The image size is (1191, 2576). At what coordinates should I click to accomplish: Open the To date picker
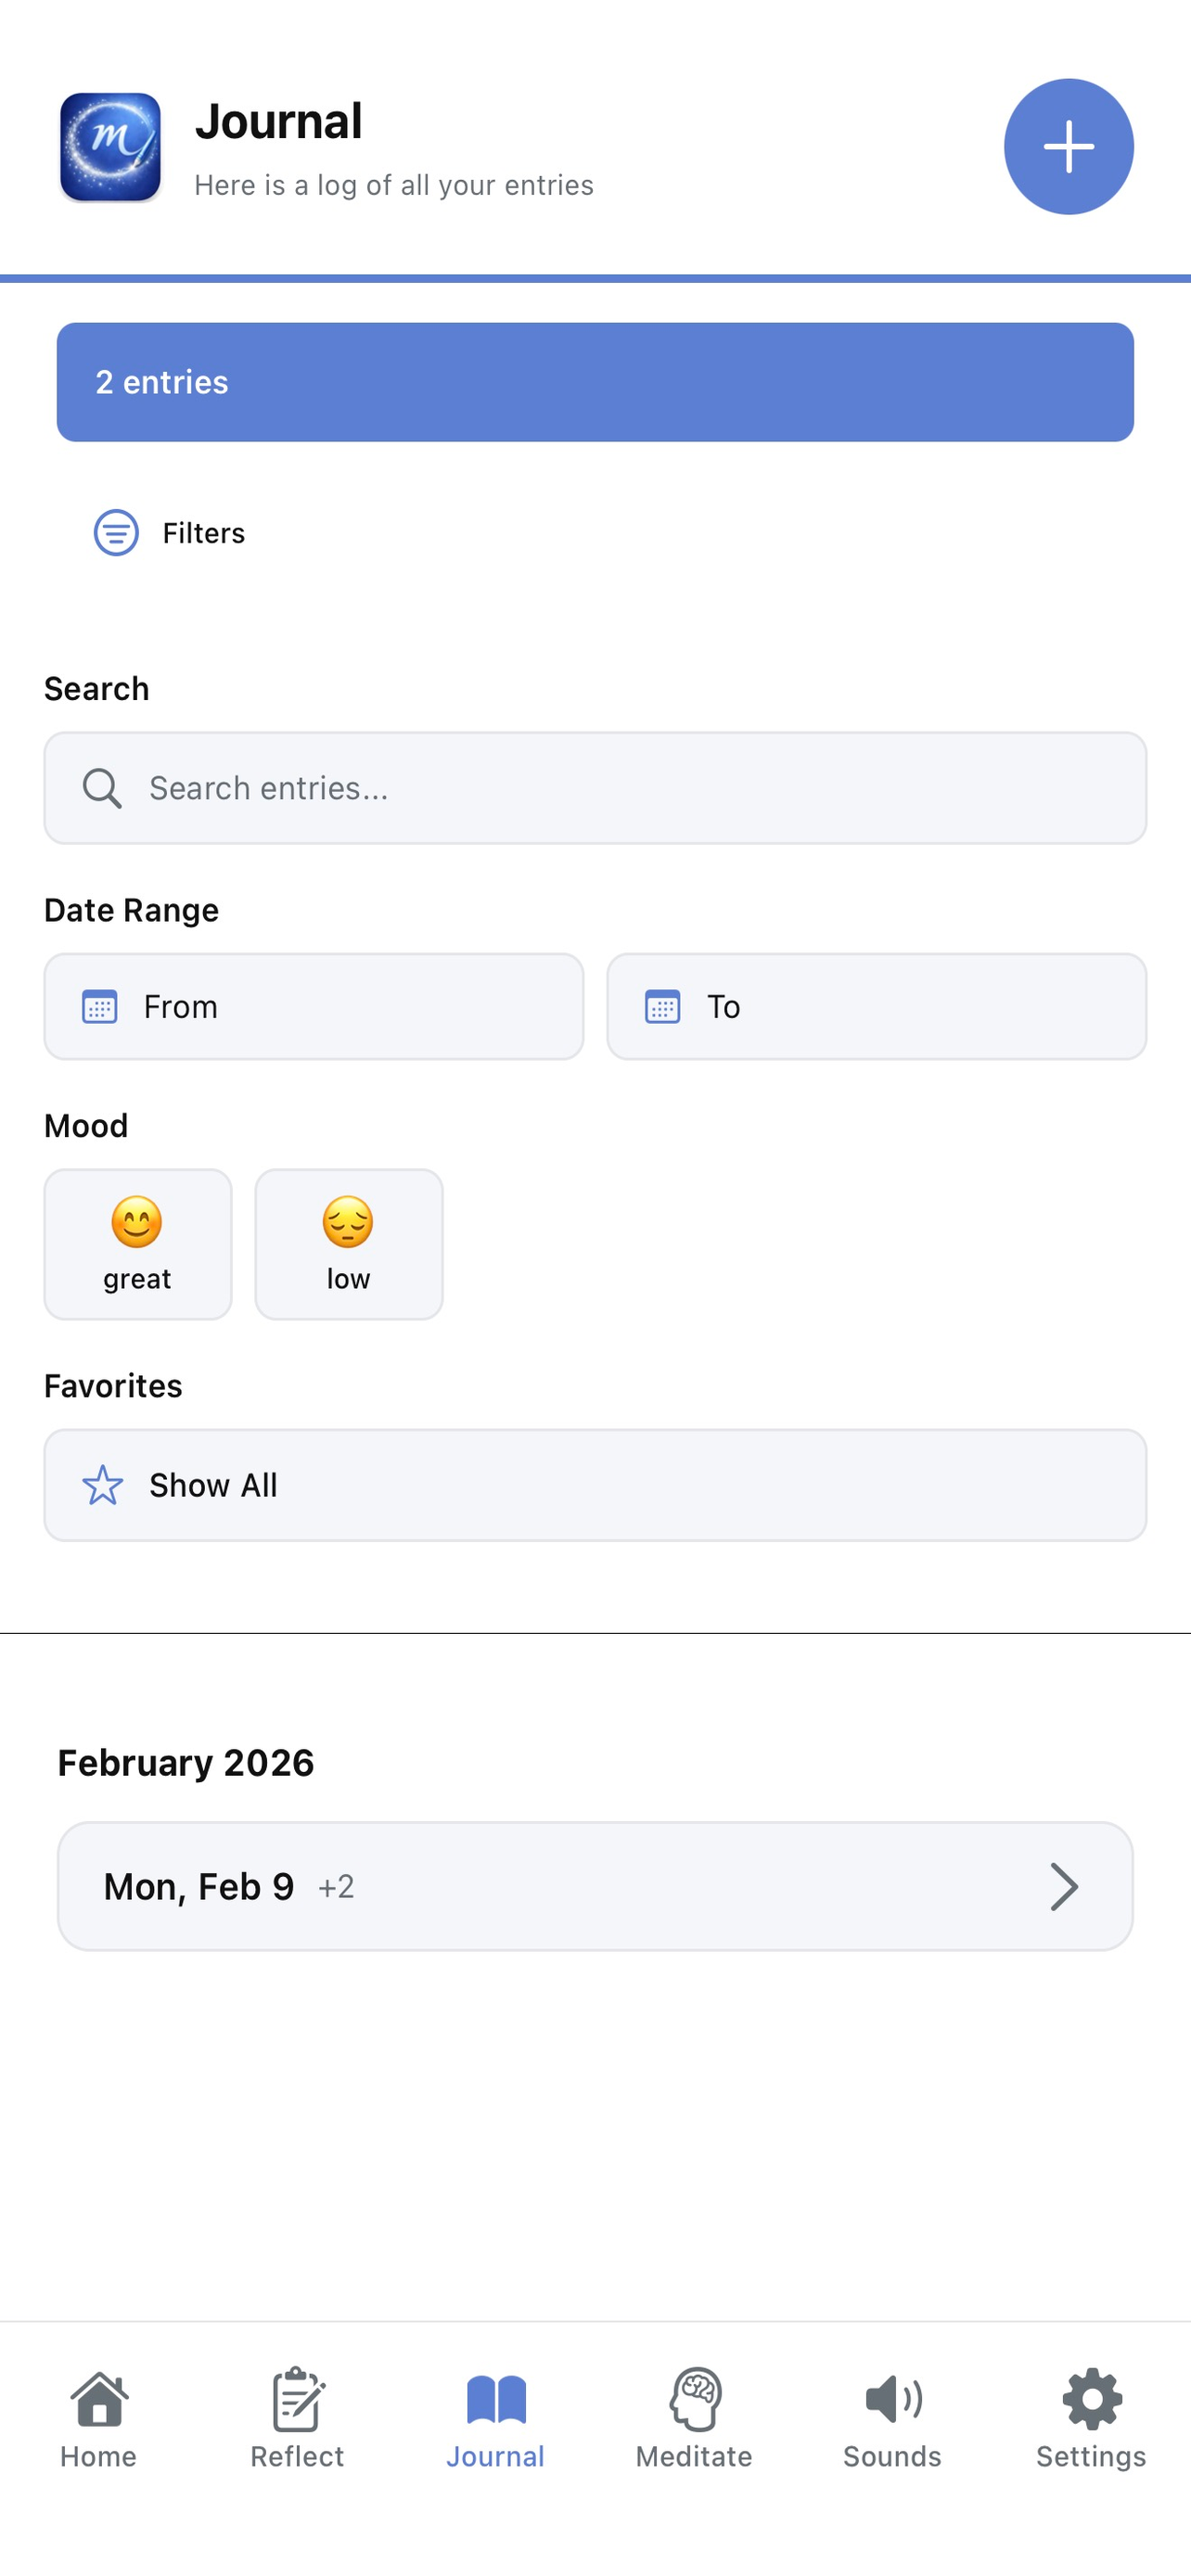[x=876, y=1006]
